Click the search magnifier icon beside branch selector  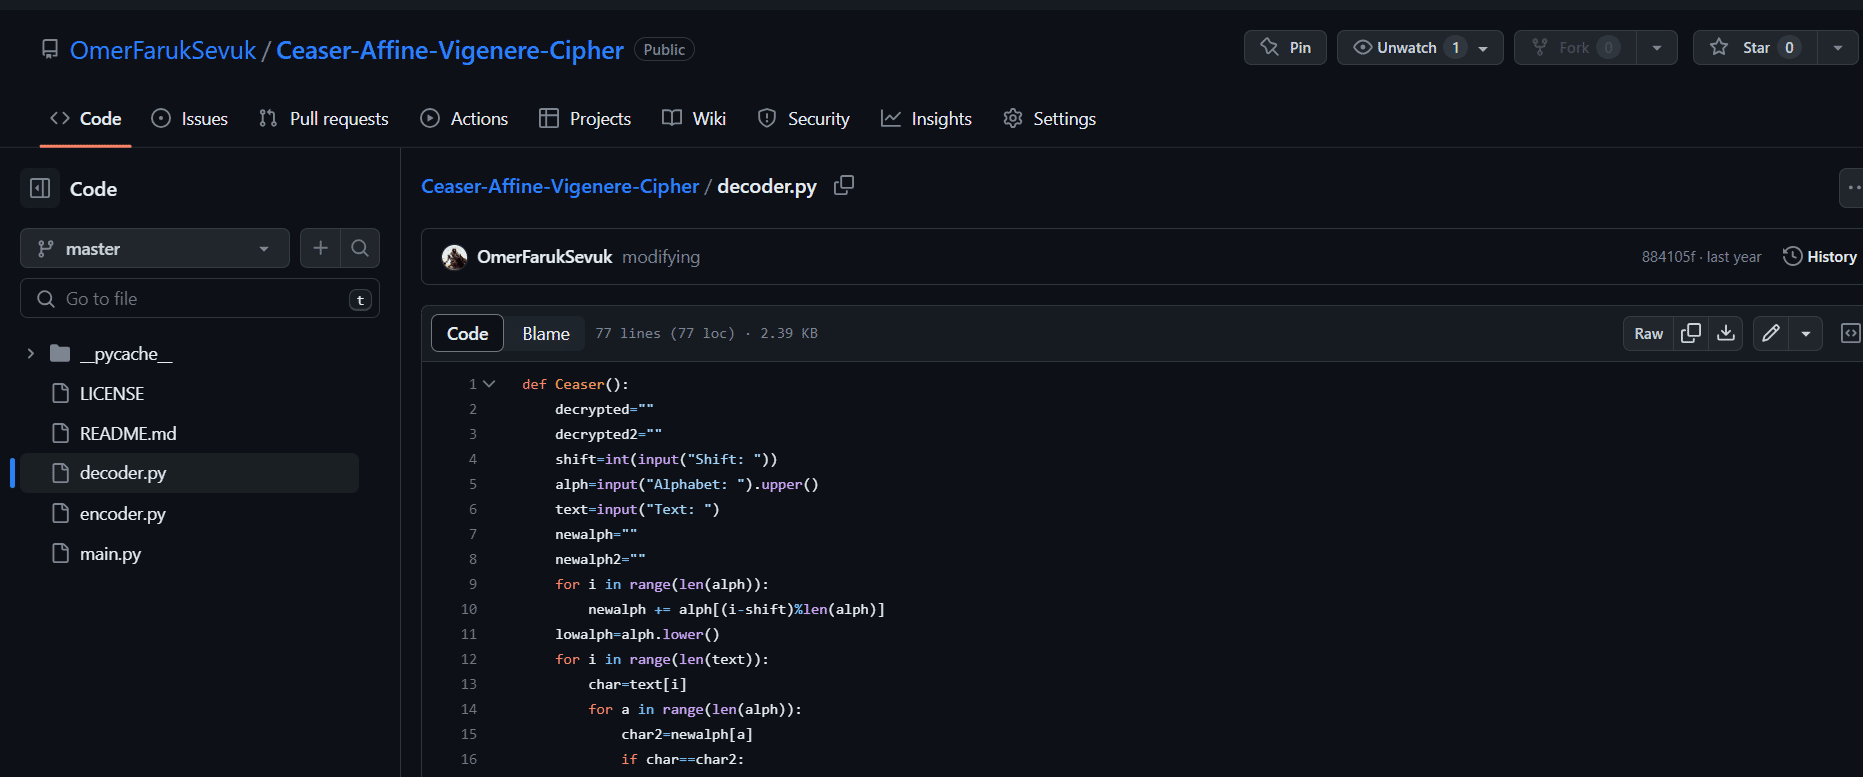pos(360,248)
